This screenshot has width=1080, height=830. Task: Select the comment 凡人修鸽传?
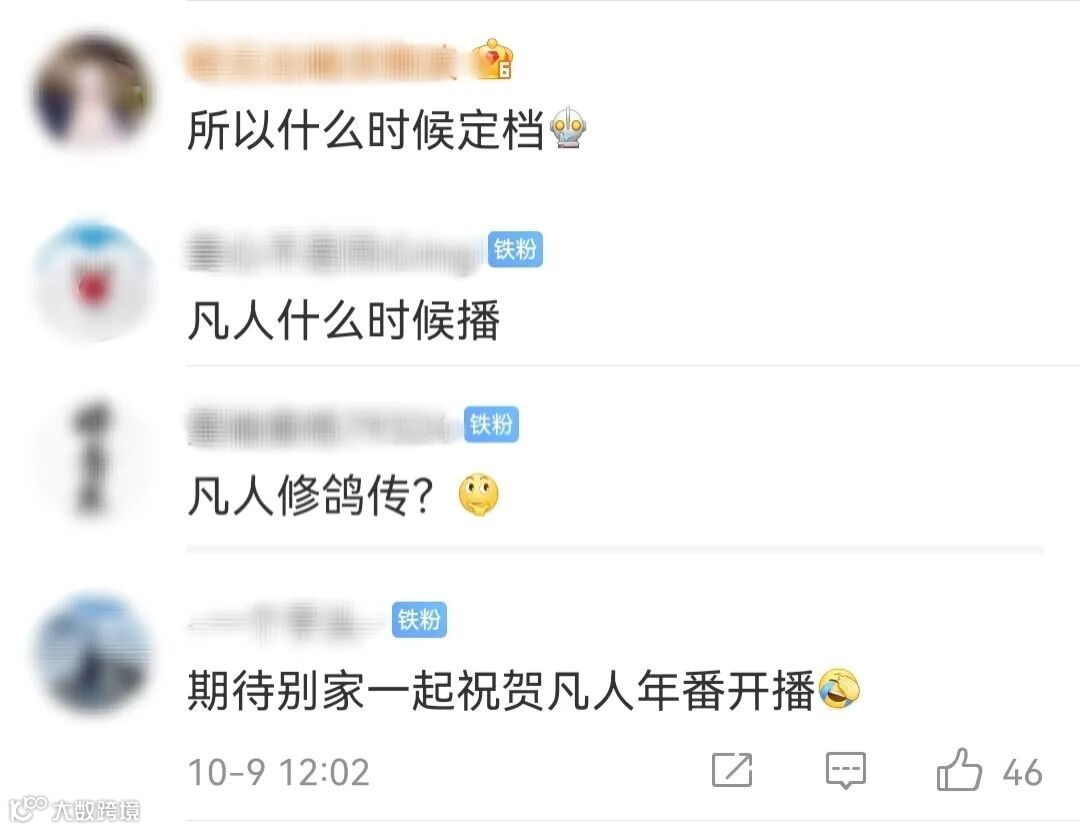311,496
